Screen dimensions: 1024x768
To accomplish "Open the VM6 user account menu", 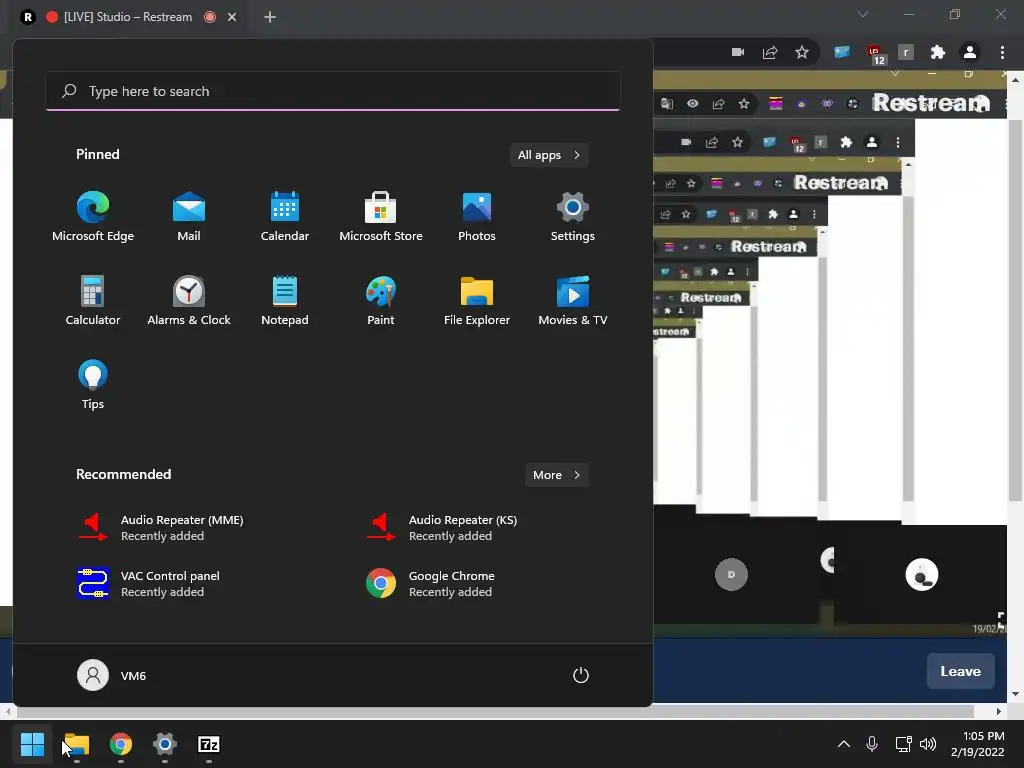I will click(112, 675).
